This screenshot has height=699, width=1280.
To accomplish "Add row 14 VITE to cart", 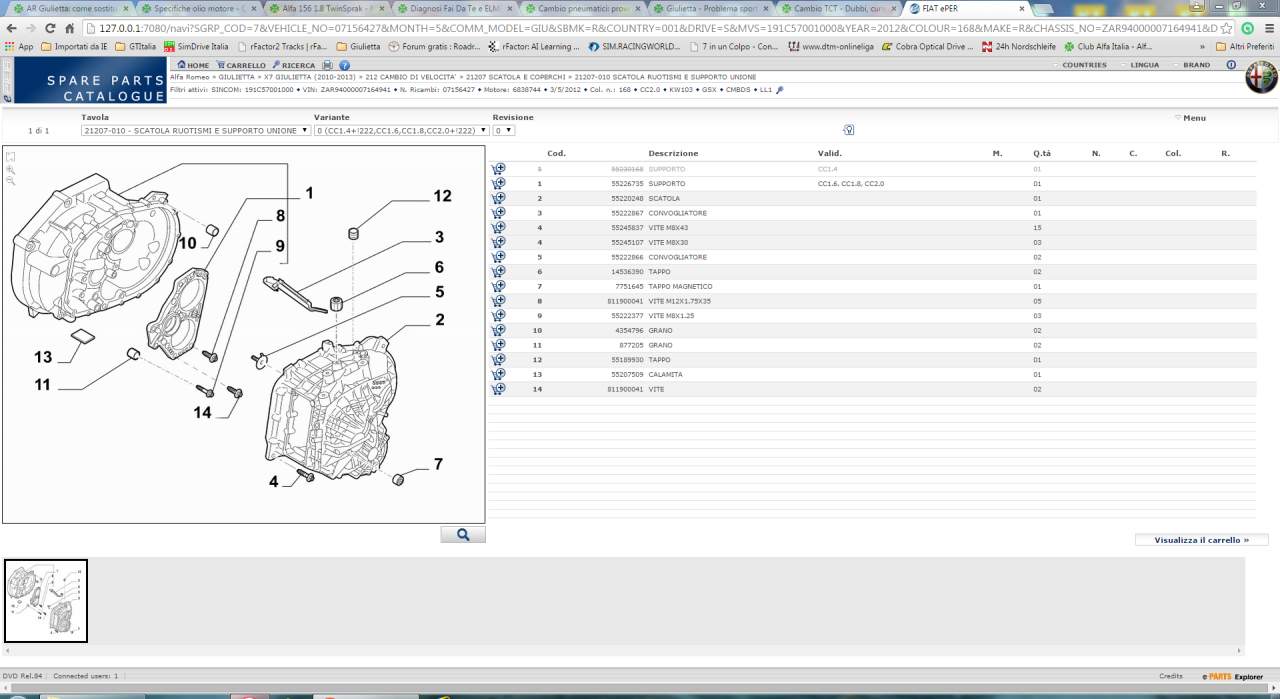I will (498, 389).
